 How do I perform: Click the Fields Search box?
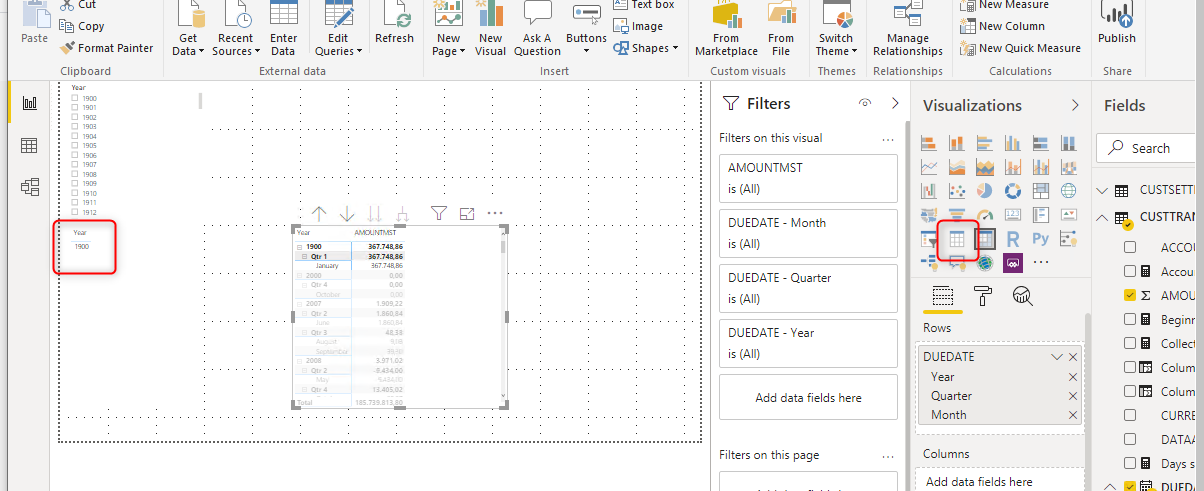point(1152,148)
